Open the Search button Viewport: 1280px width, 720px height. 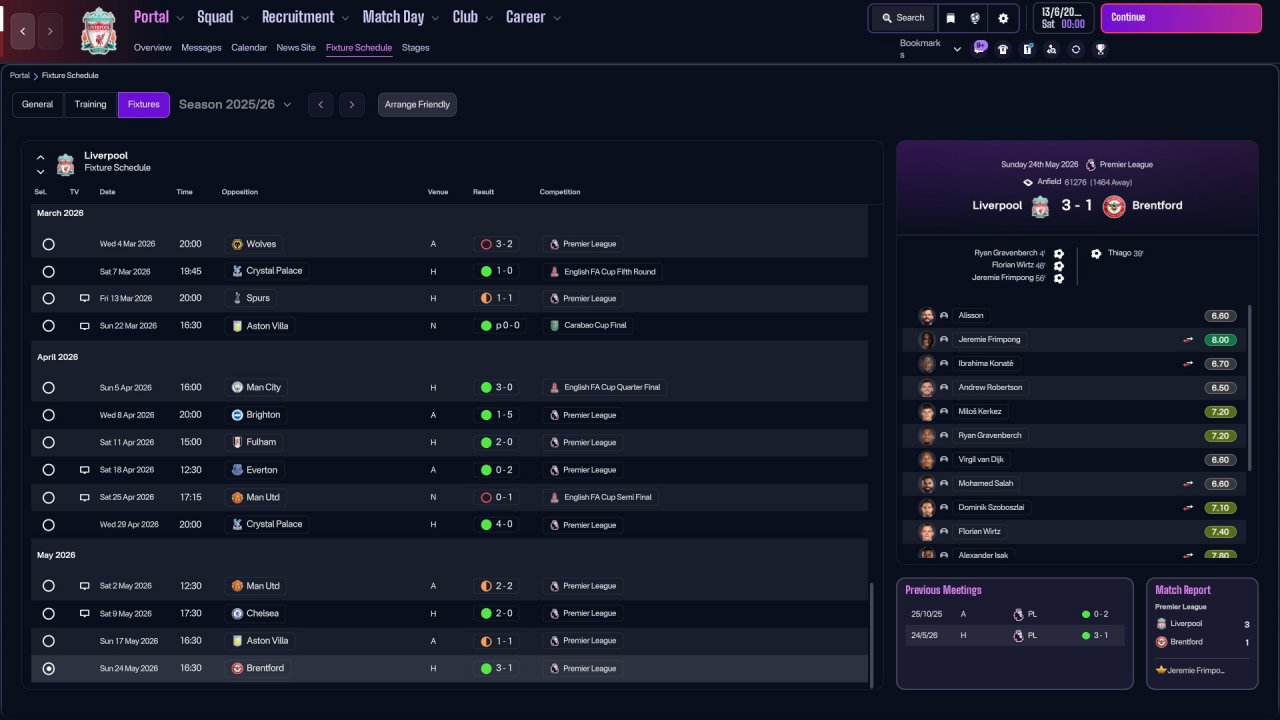pyautogui.click(x=903, y=18)
